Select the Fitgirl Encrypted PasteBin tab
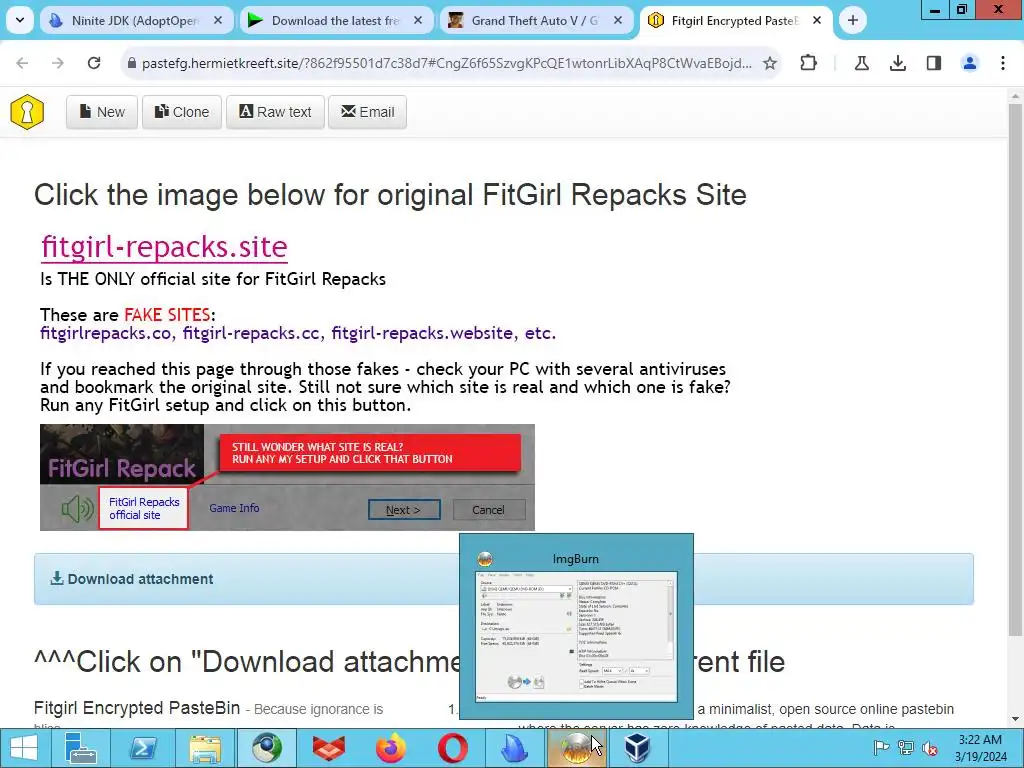 tap(734, 20)
